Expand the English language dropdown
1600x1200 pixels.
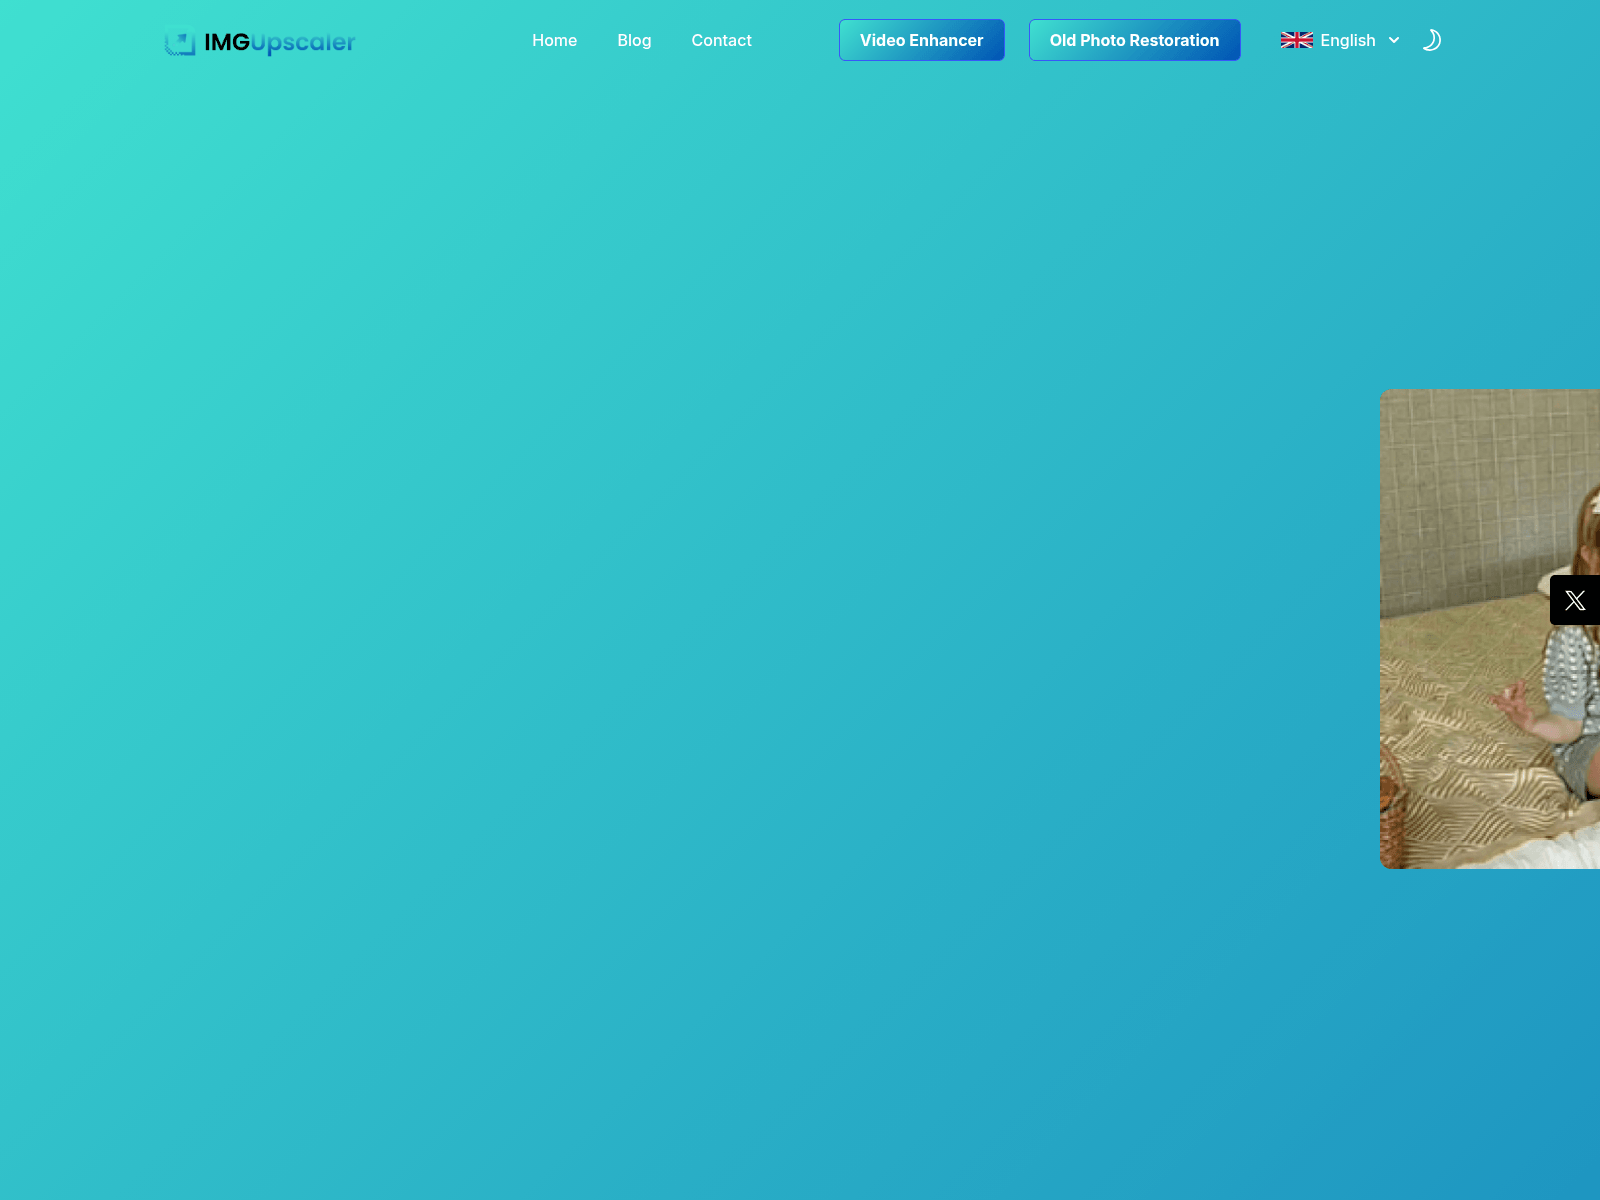pyautogui.click(x=1394, y=40)
